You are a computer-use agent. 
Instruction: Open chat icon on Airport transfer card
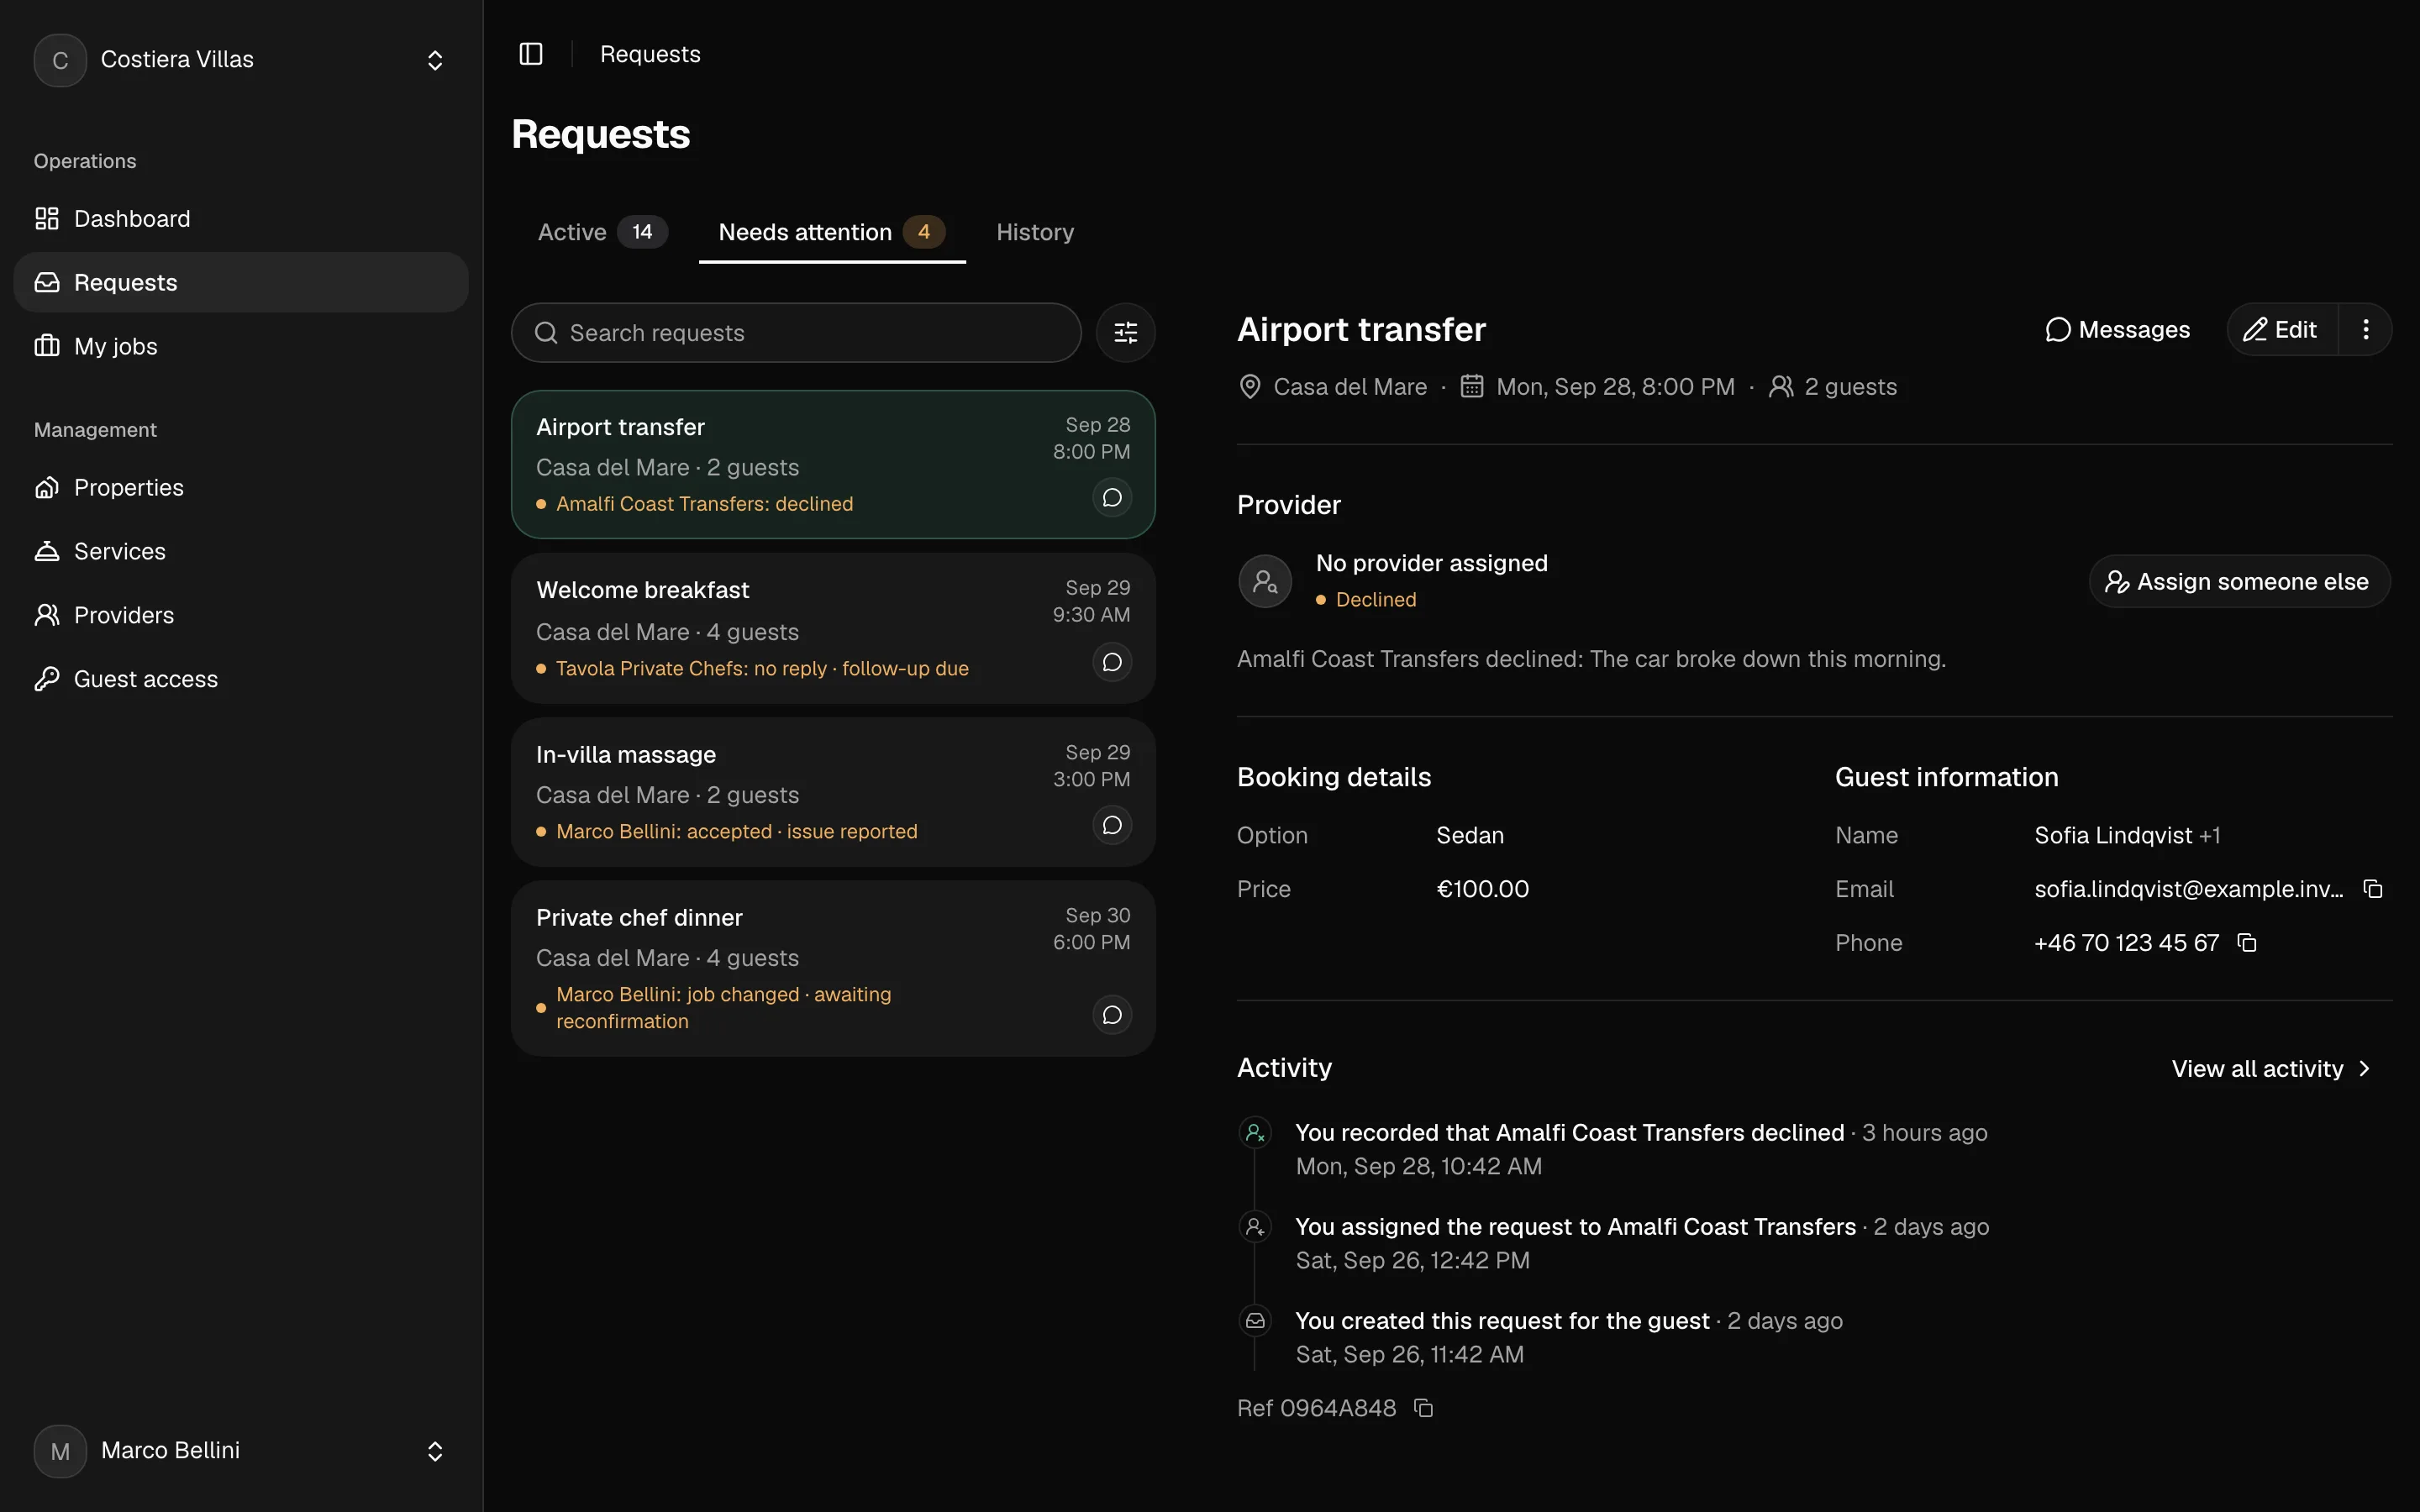(1111, 498)
